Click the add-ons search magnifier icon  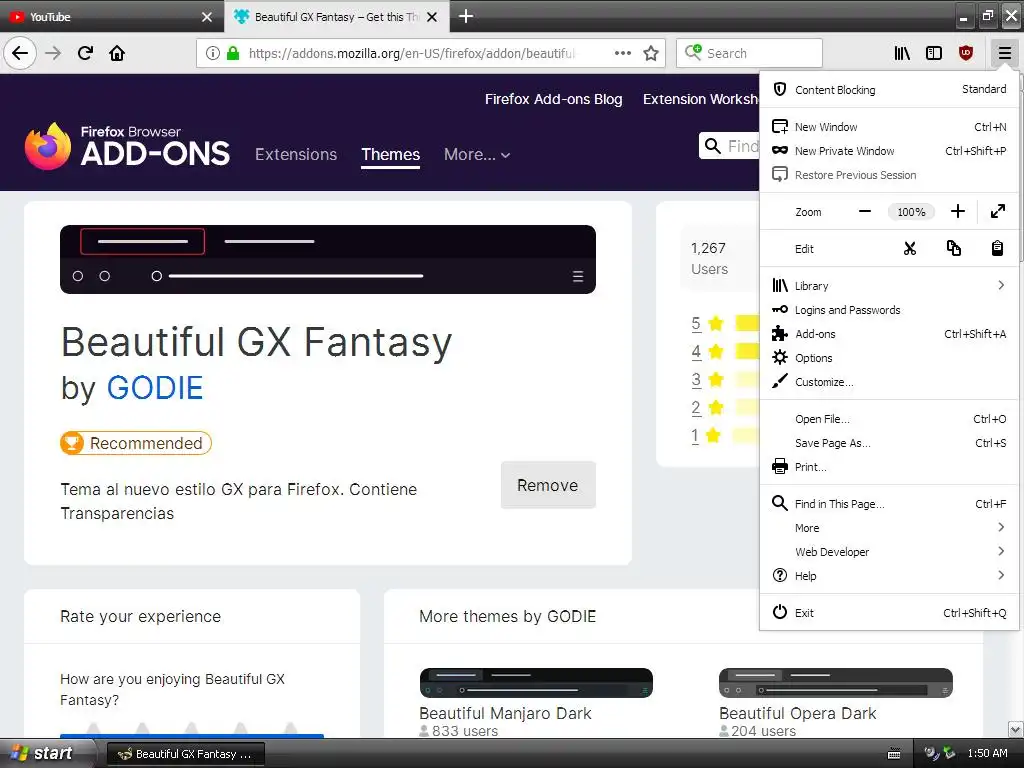coord(713,146)
